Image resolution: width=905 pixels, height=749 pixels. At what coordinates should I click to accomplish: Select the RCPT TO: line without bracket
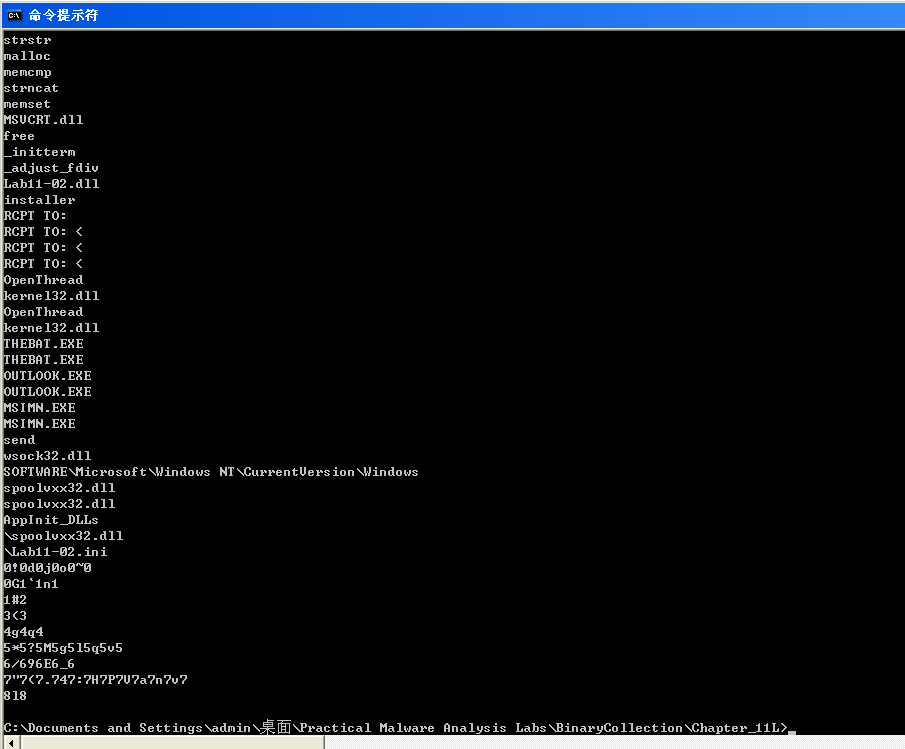35,216
